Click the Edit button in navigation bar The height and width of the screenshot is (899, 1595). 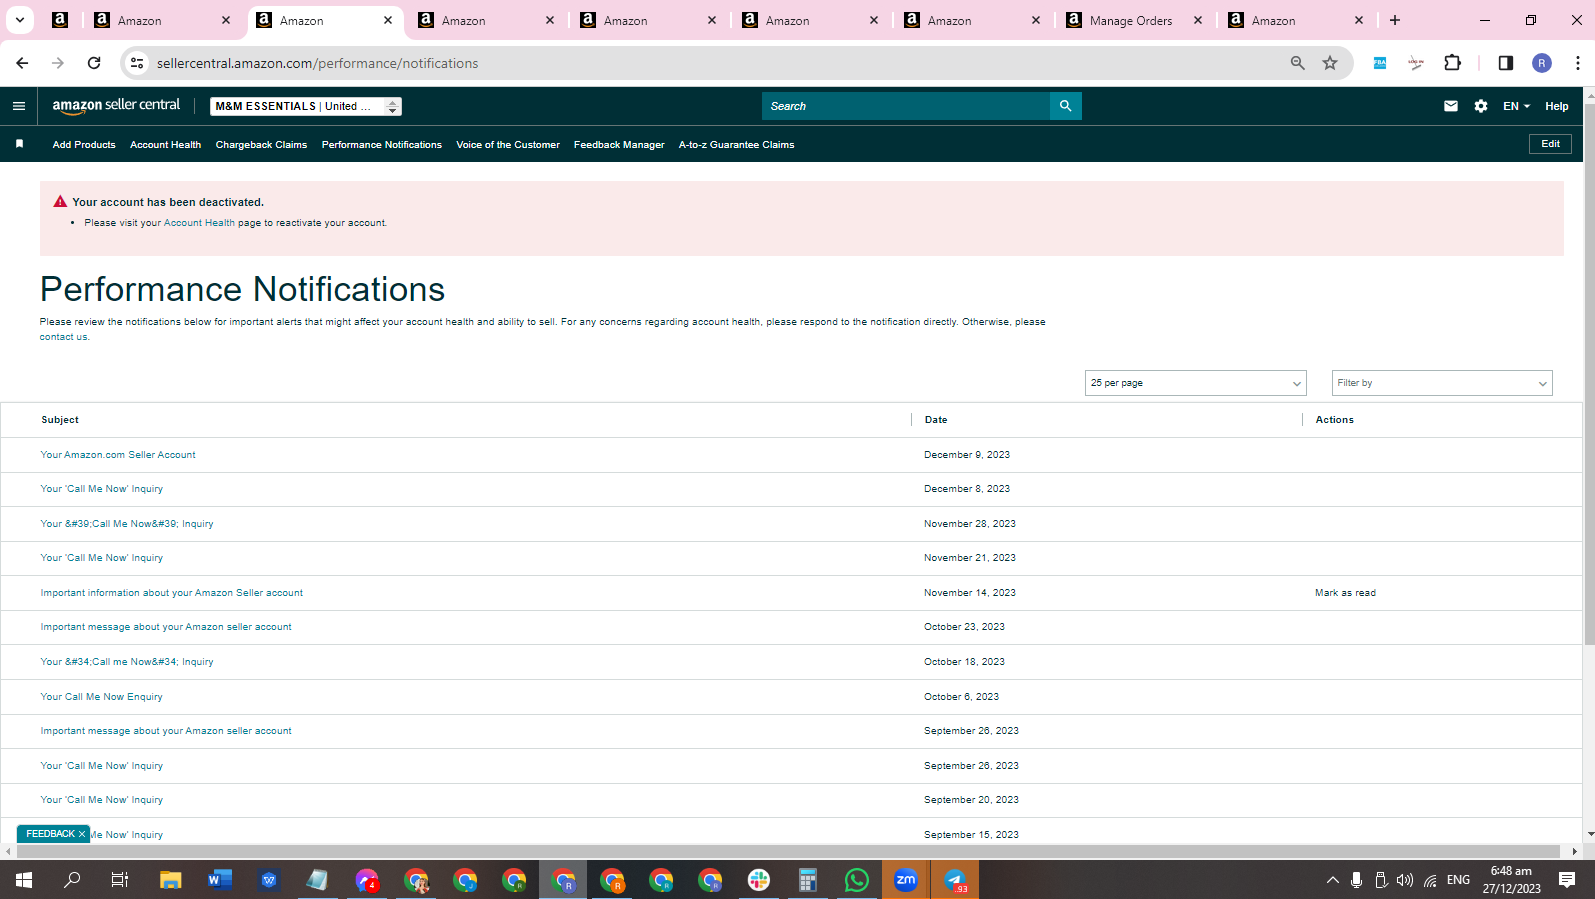[1550, 144]
